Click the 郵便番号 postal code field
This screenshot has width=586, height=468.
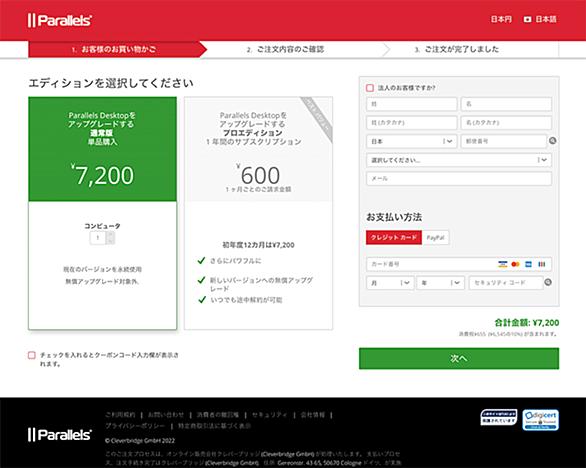(x=504, y=141)
